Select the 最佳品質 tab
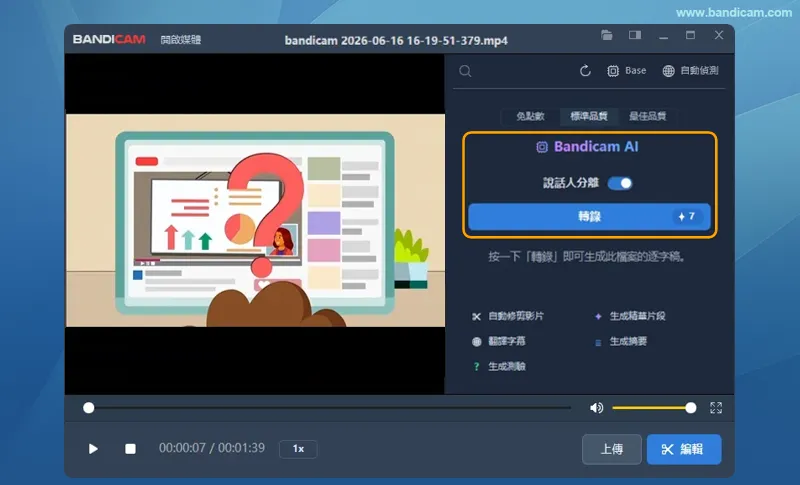 click(x=647, y=116)
